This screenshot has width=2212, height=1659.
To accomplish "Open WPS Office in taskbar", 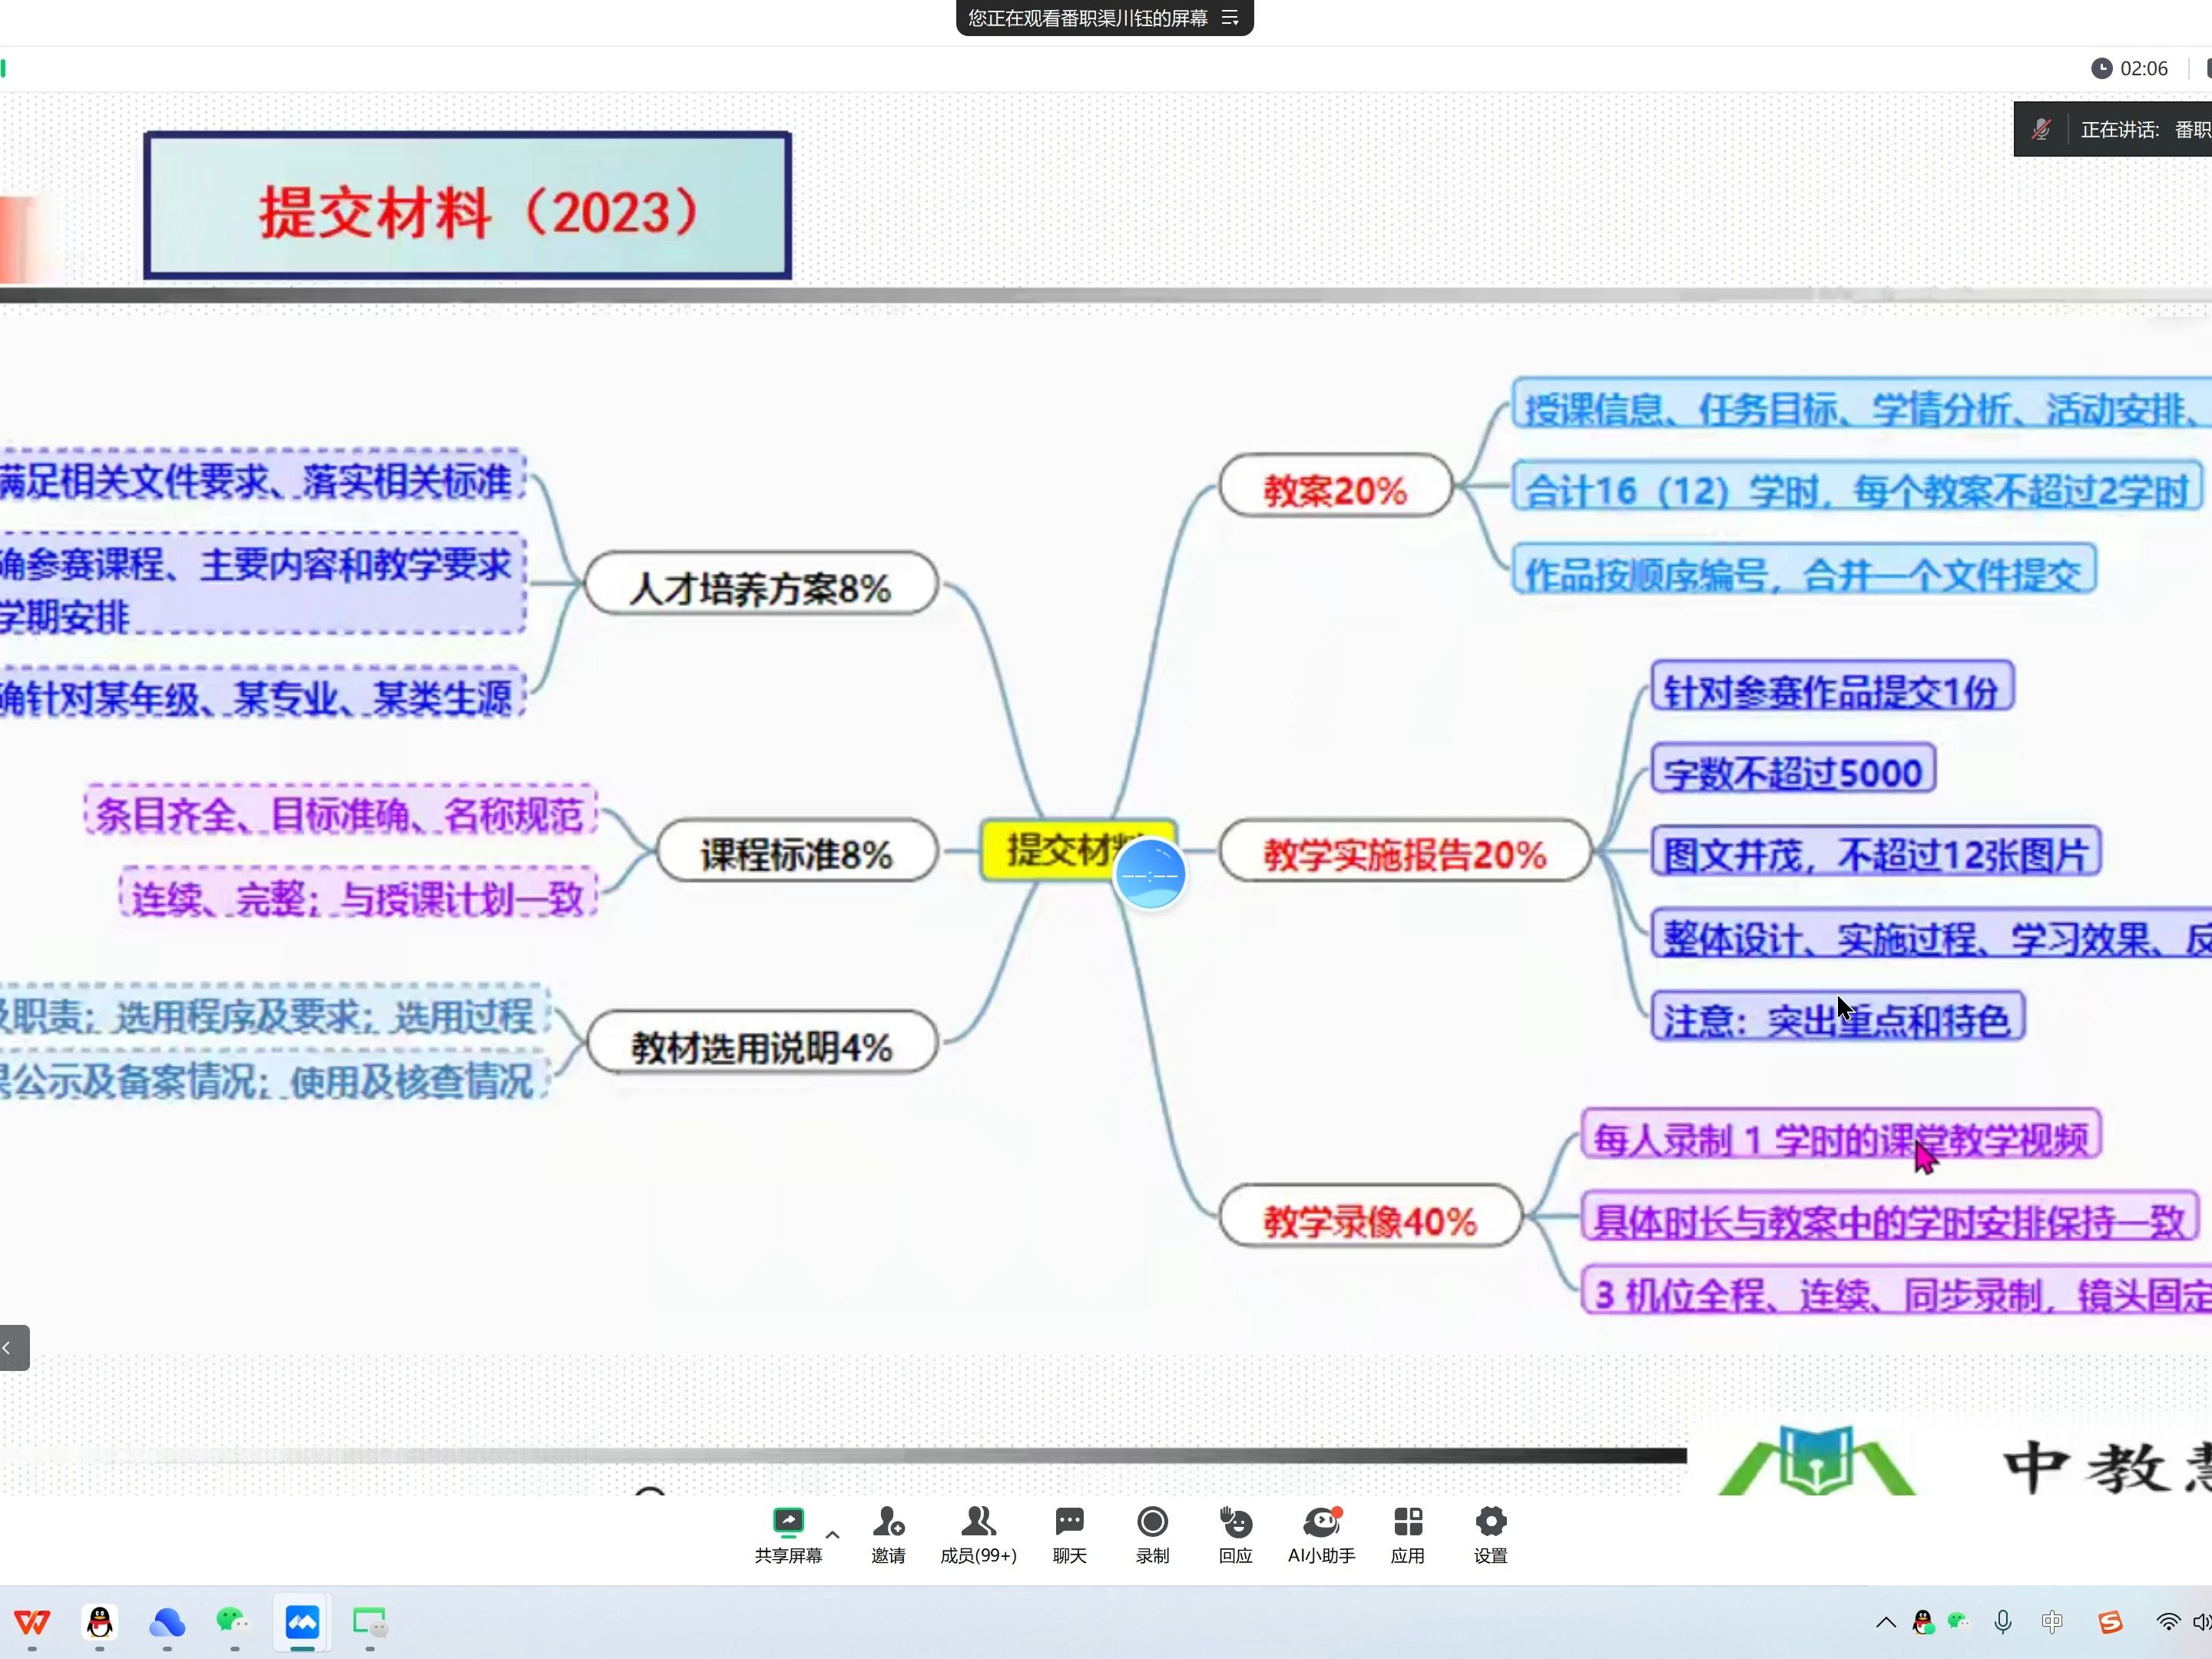I will [32, 1621].
